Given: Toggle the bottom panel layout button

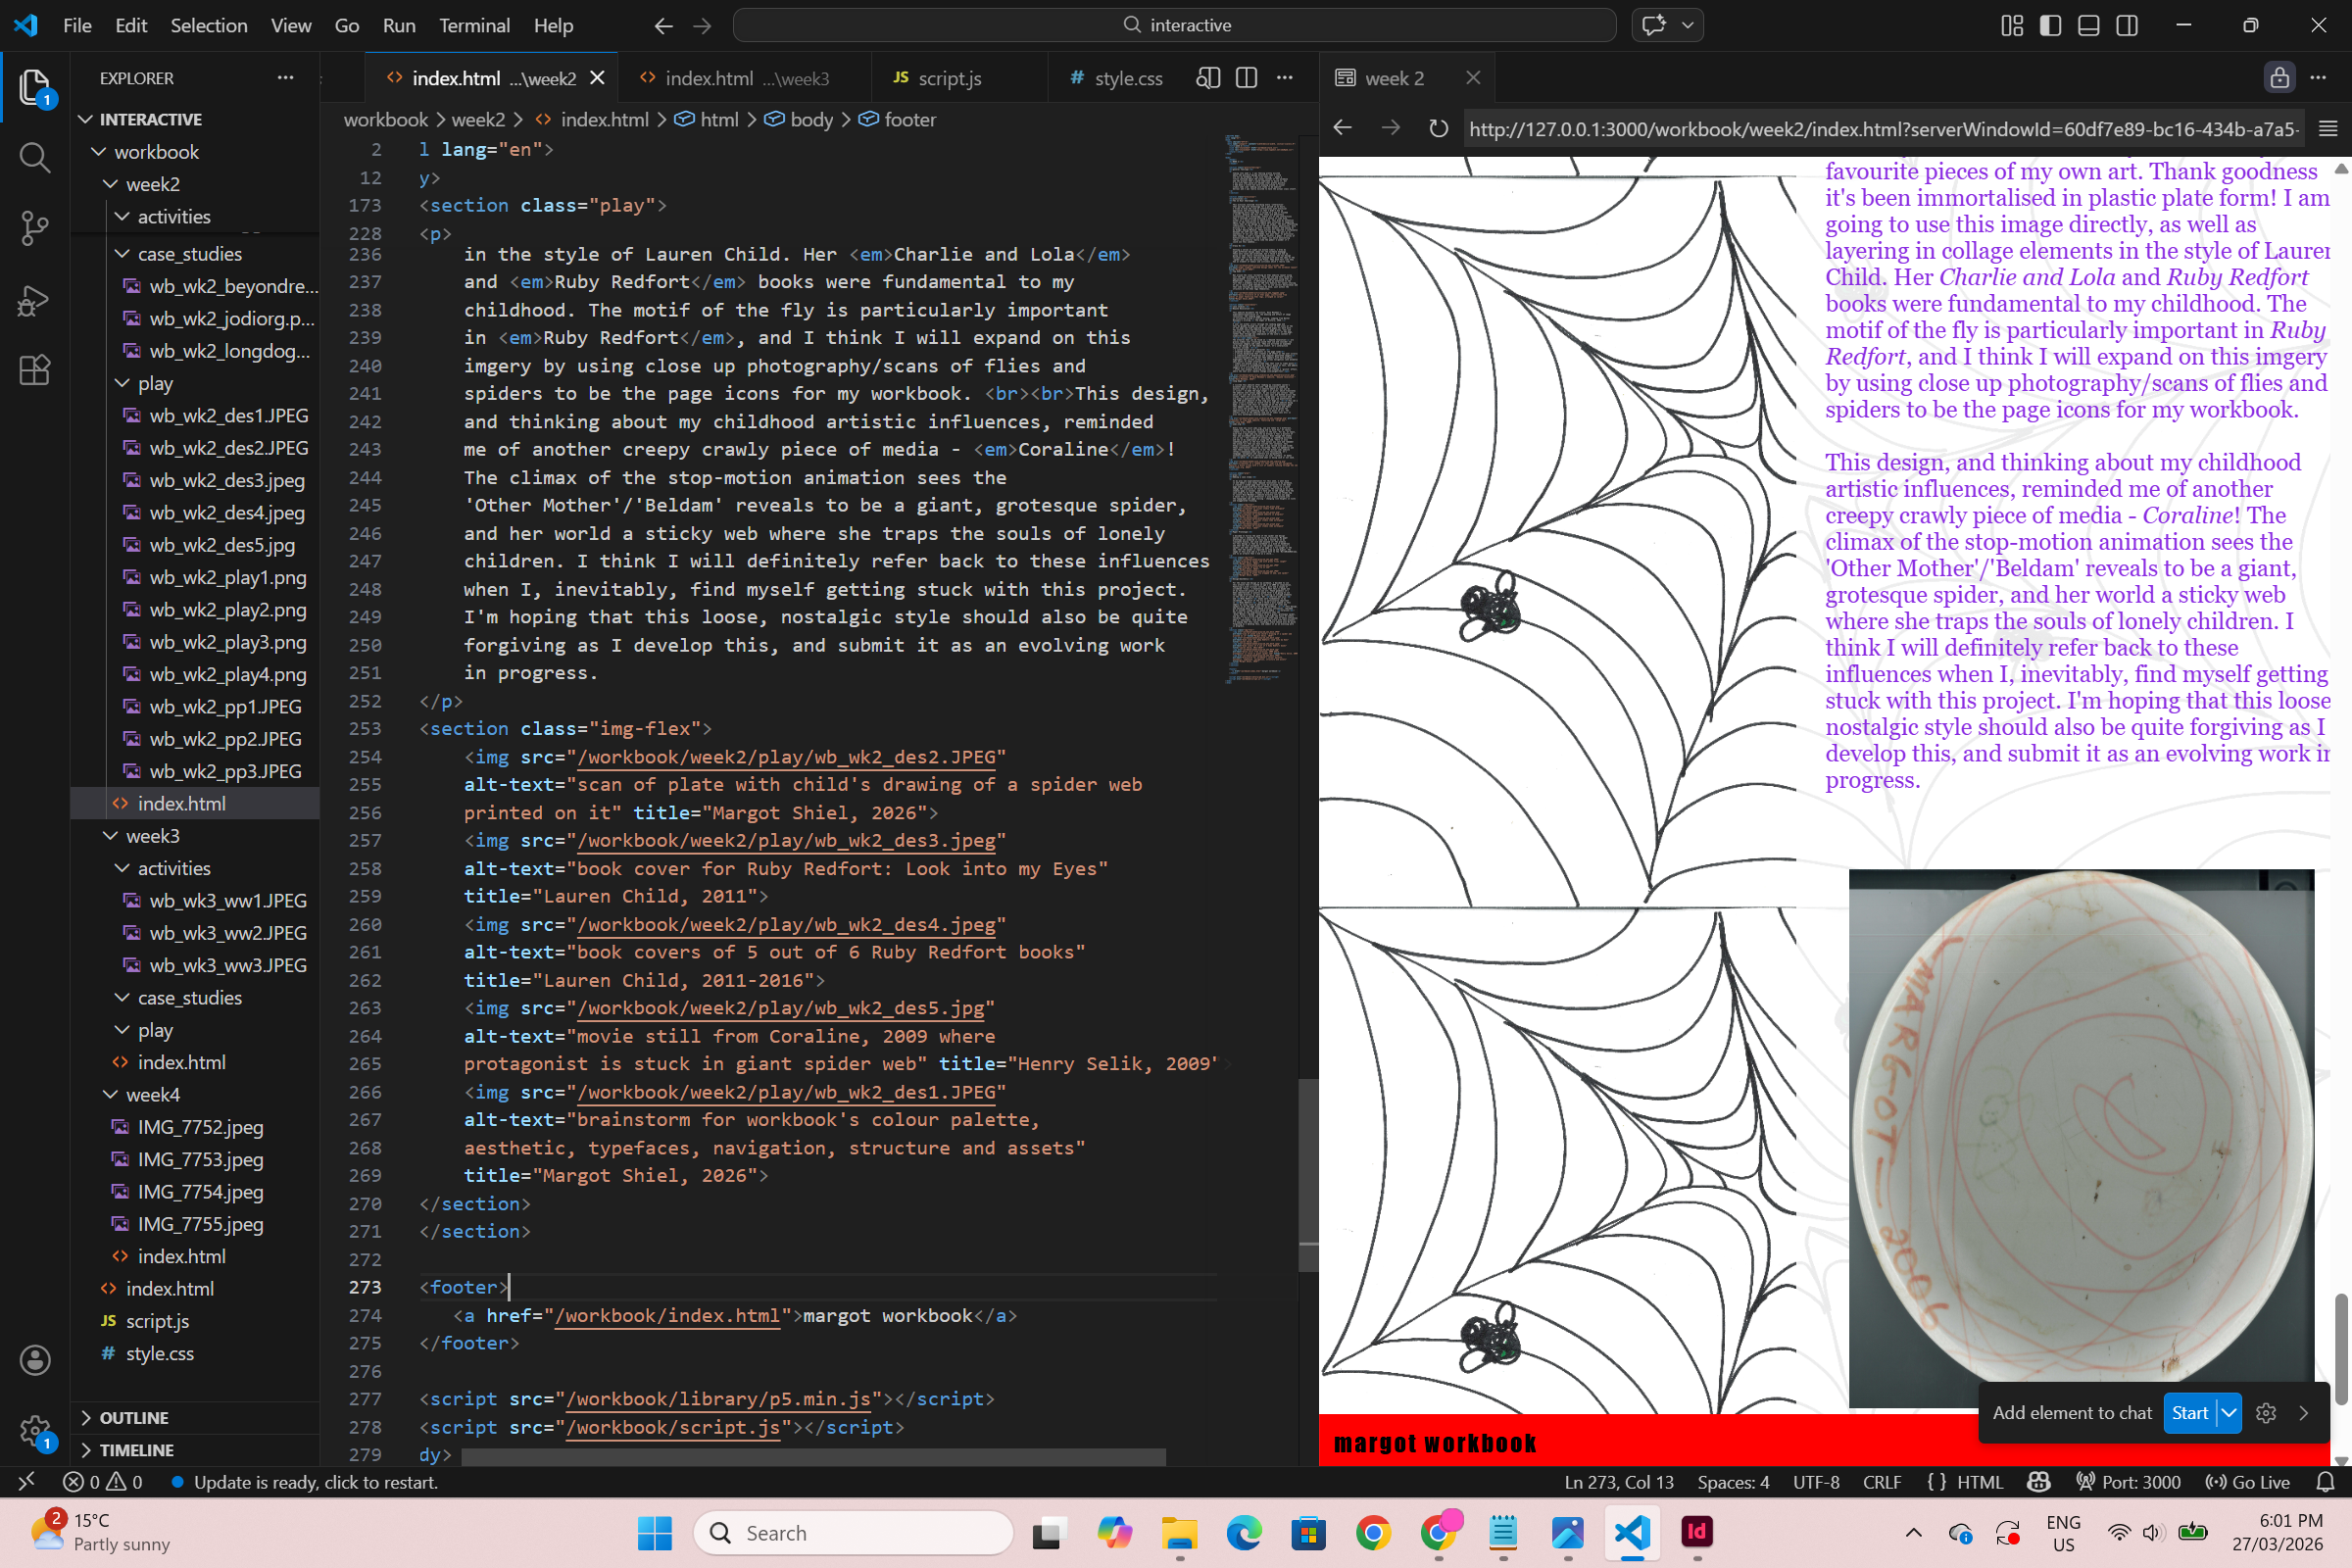Looking at the screenshot, I should tap(2088, 25).
